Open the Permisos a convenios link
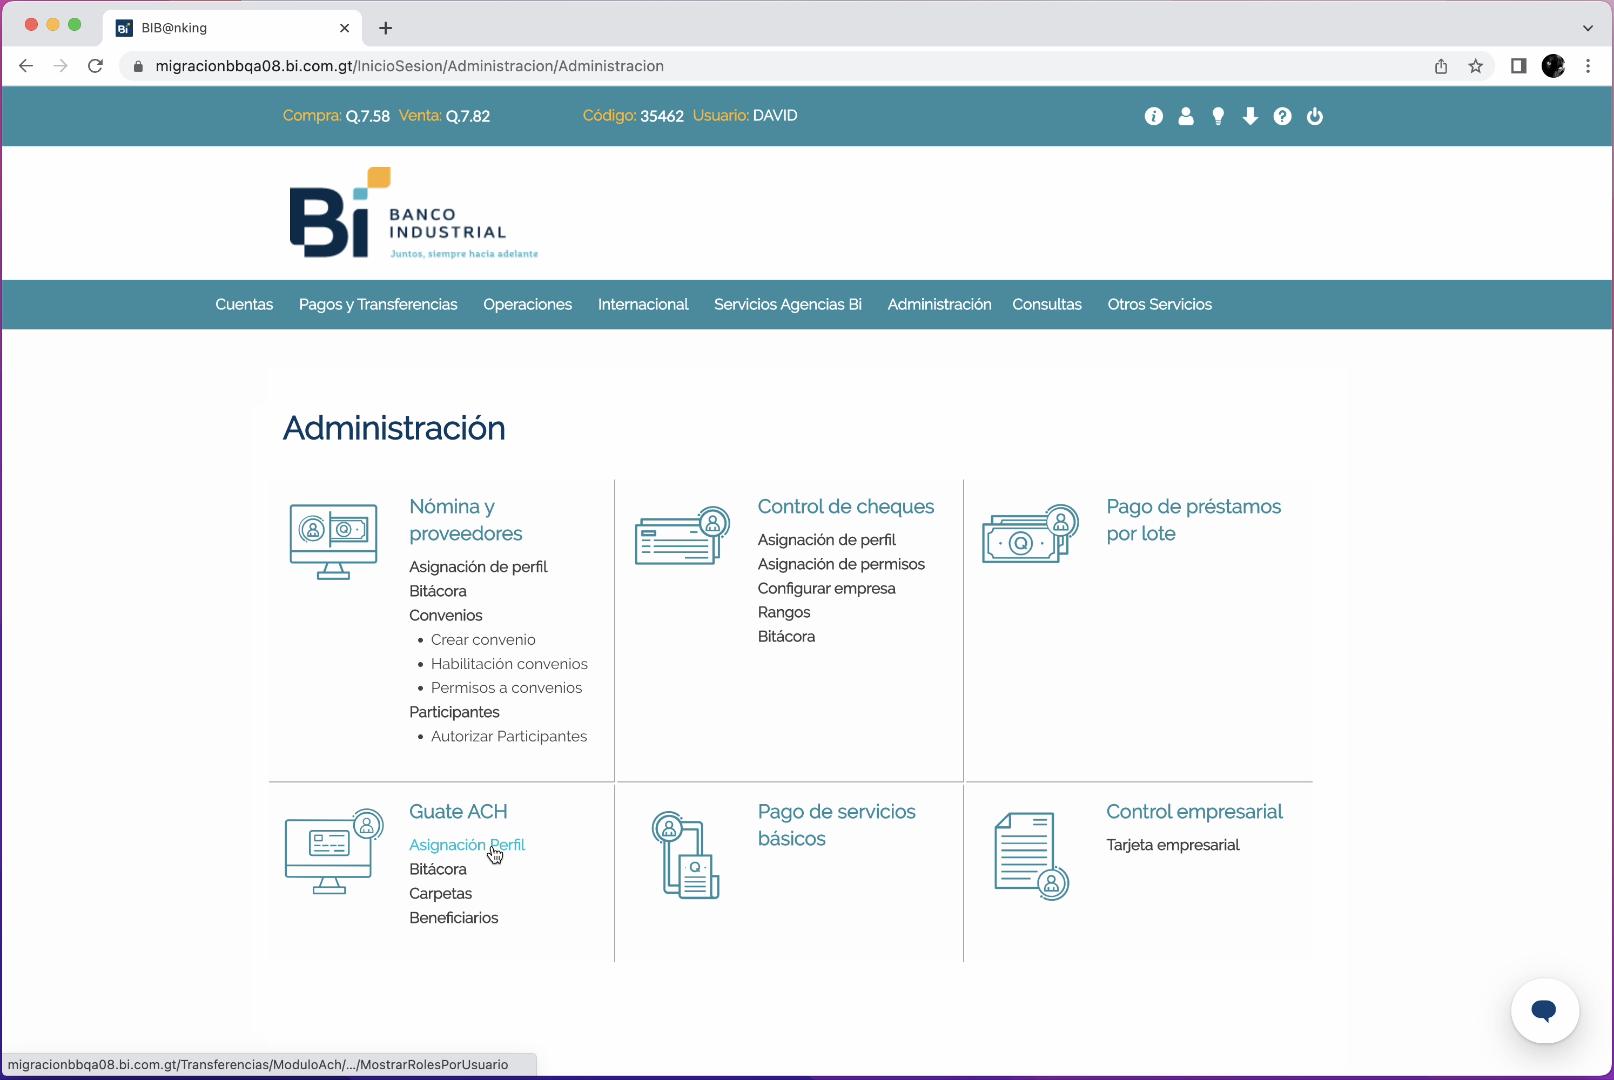Viewport: 1614px width, 1080px height. 506,688
